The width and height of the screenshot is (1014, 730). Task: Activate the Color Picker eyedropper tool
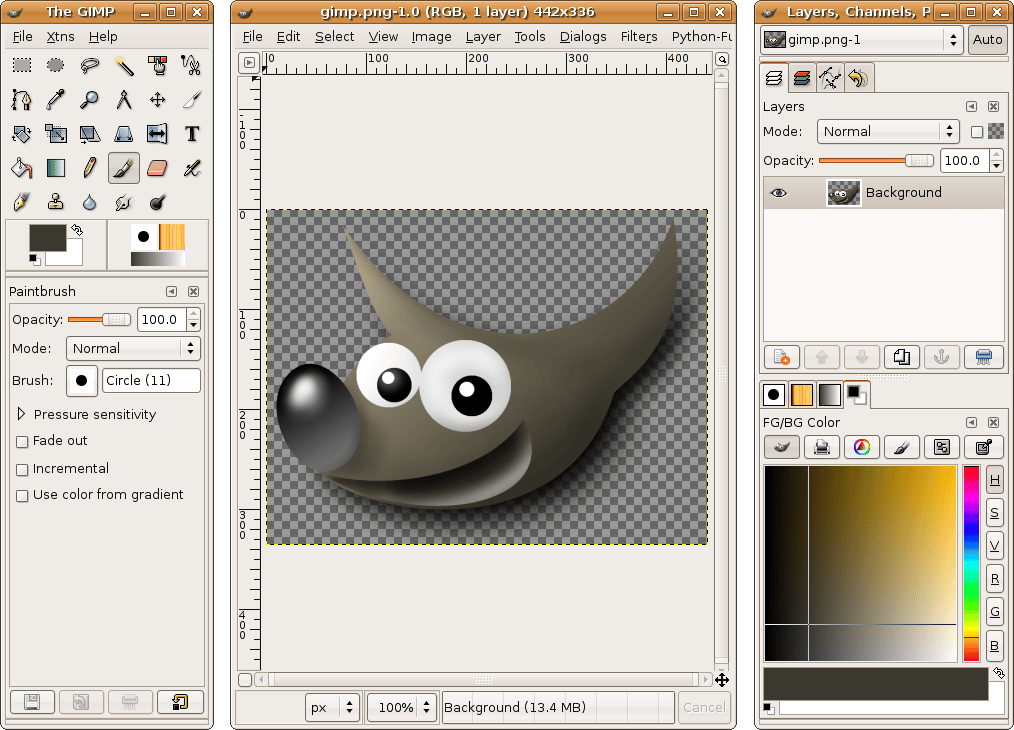pos(56,99)
